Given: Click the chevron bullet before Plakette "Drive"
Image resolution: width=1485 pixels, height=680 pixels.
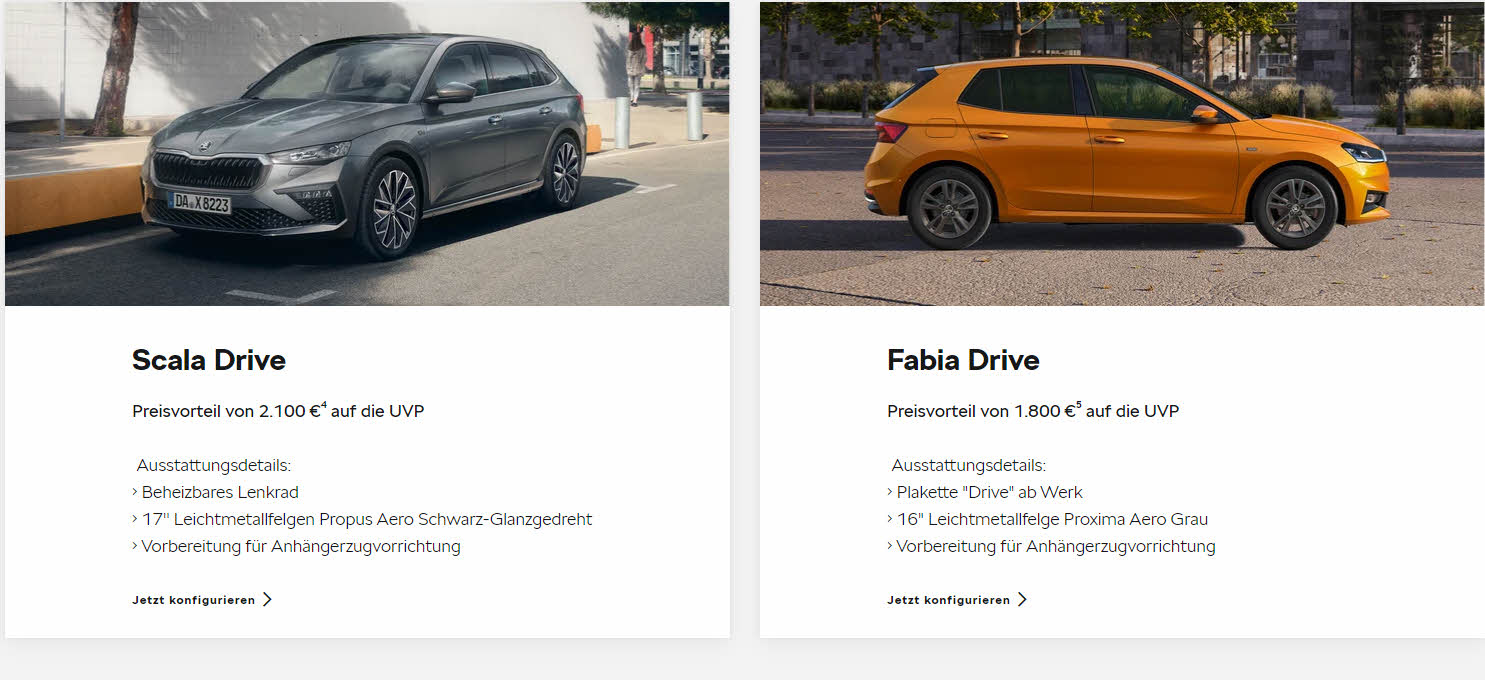Looking at the screenshot, I should click(890, 492).
